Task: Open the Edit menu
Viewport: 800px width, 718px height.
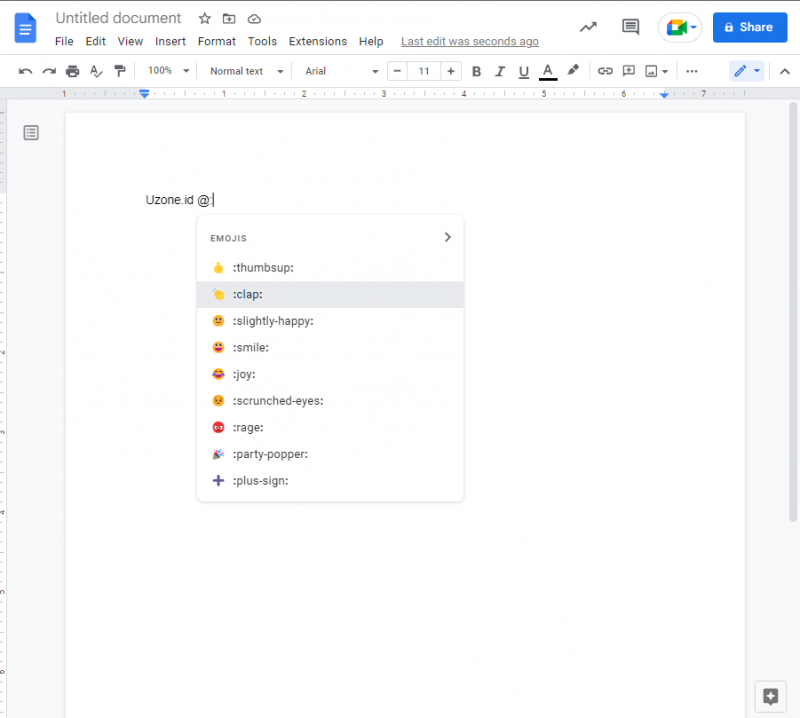Action: click(x=95, y=41)
